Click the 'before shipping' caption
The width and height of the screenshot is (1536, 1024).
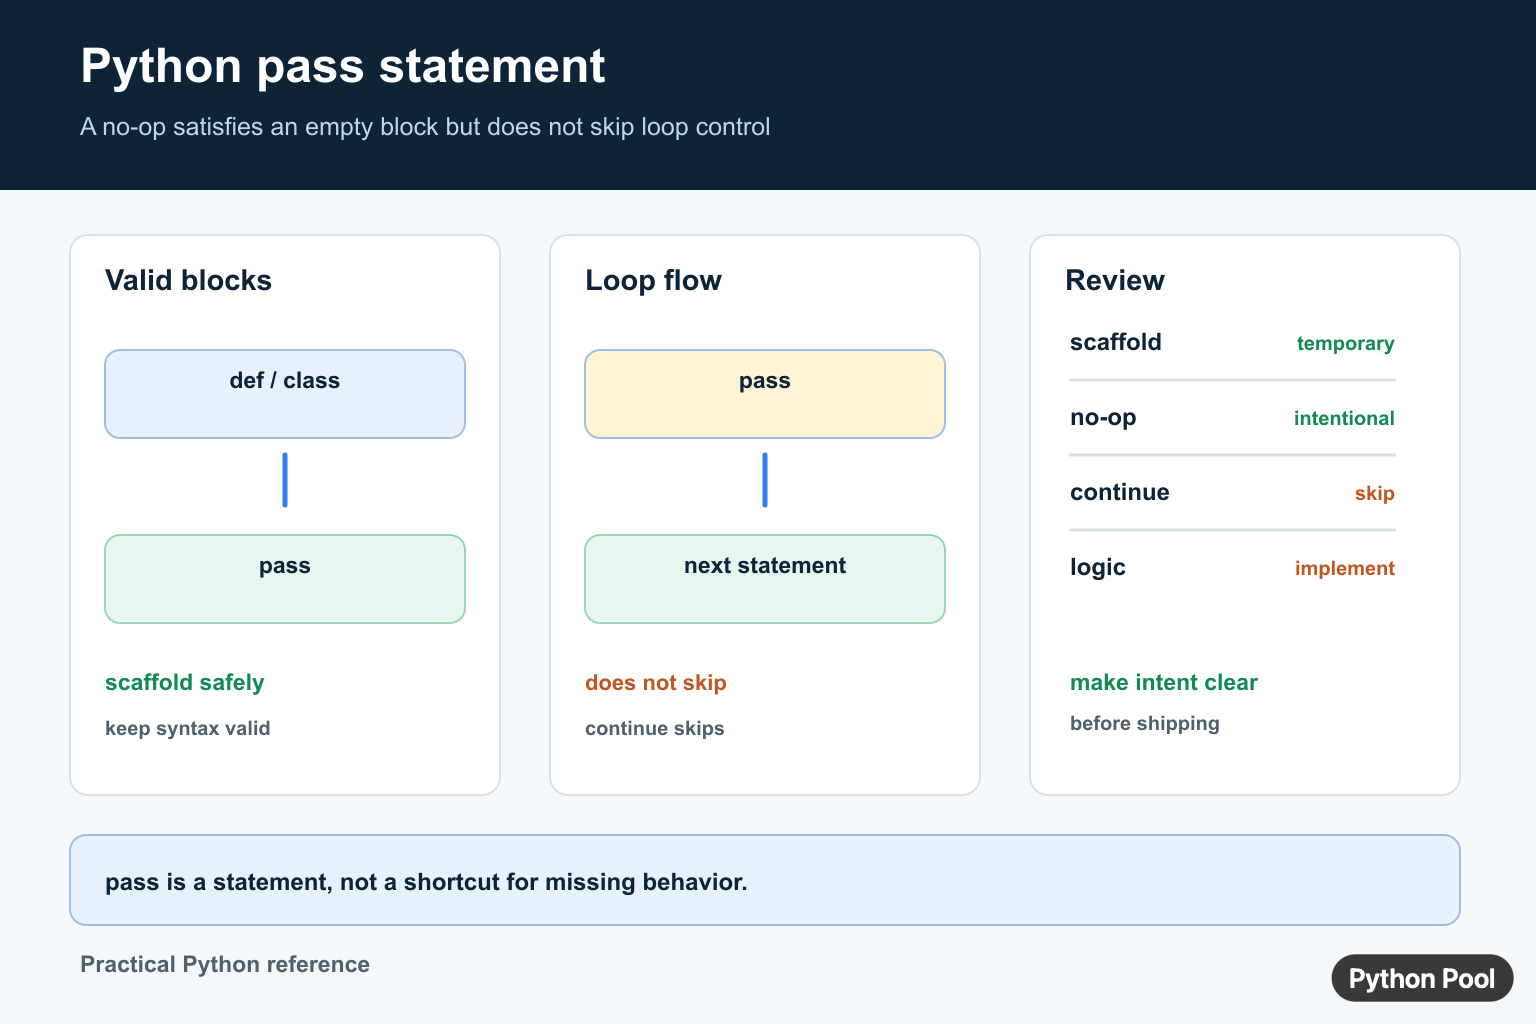[1144, 723]
